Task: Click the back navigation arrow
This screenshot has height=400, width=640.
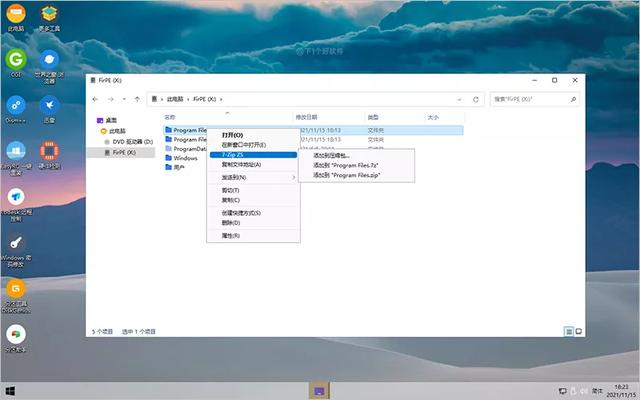Action: [96, 99]
